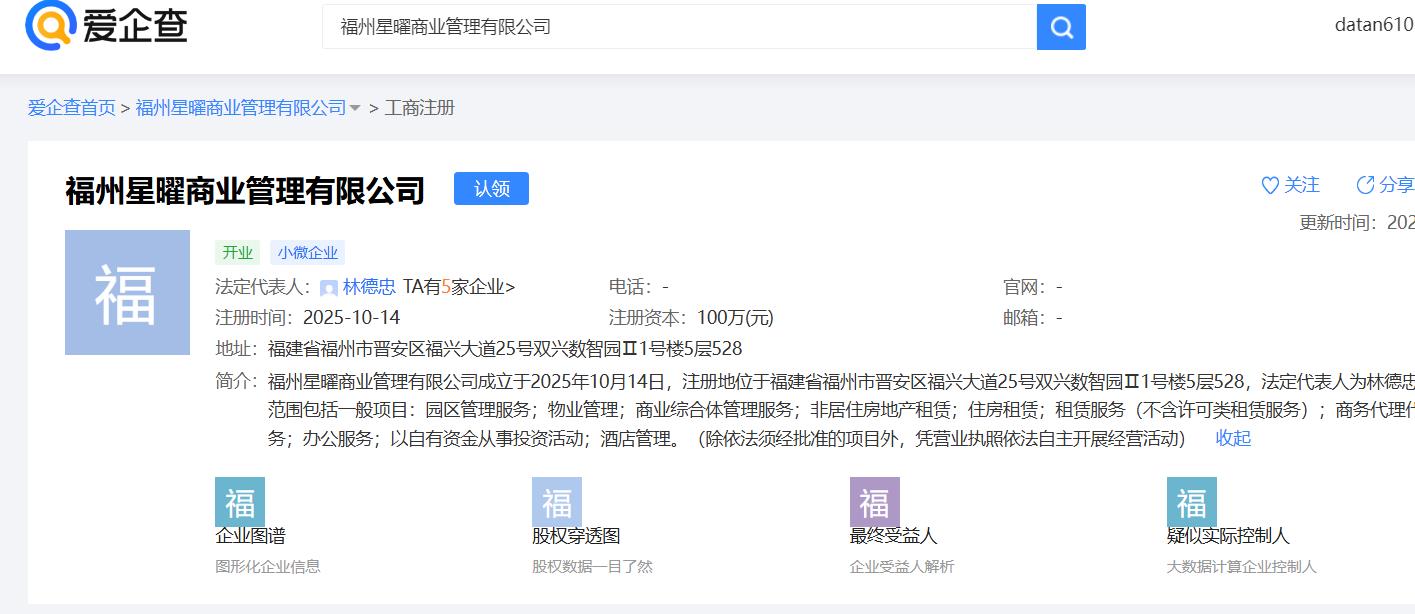Open the 股权穿透图 icon tile
The height and width of the screenshot is (614, 1415).
(x=557, y=502)
